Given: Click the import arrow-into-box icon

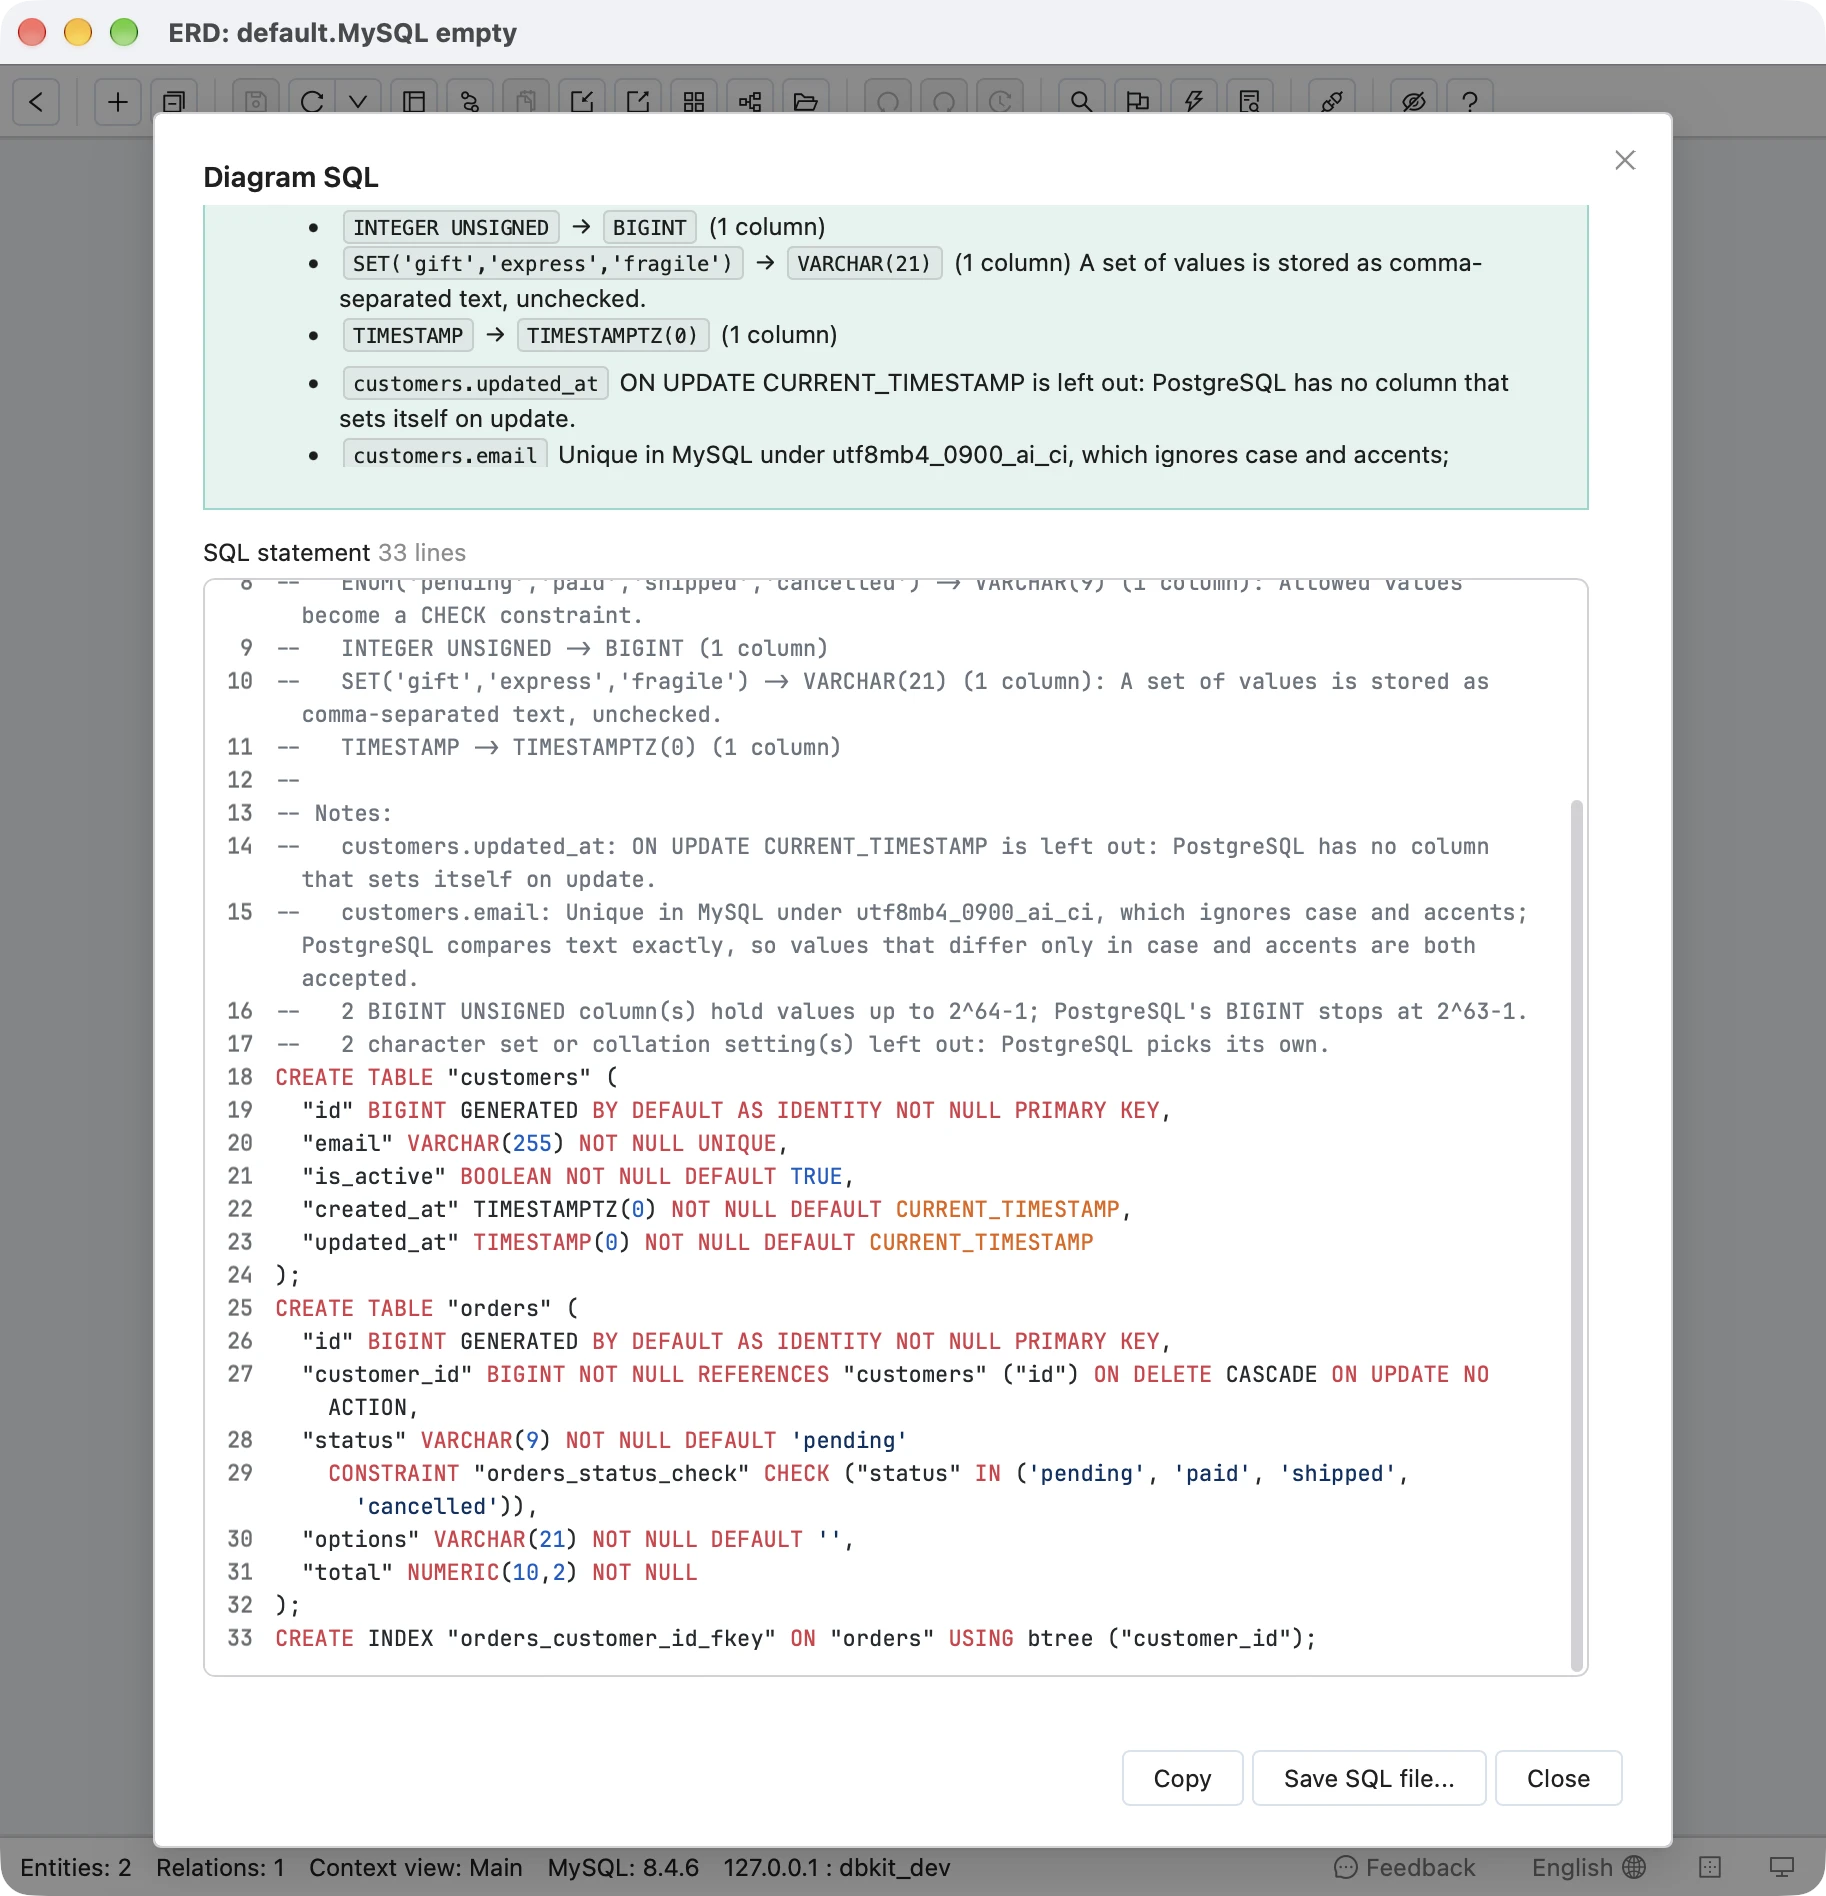Looking at the screenshot, I should click(x=582, y=101).
